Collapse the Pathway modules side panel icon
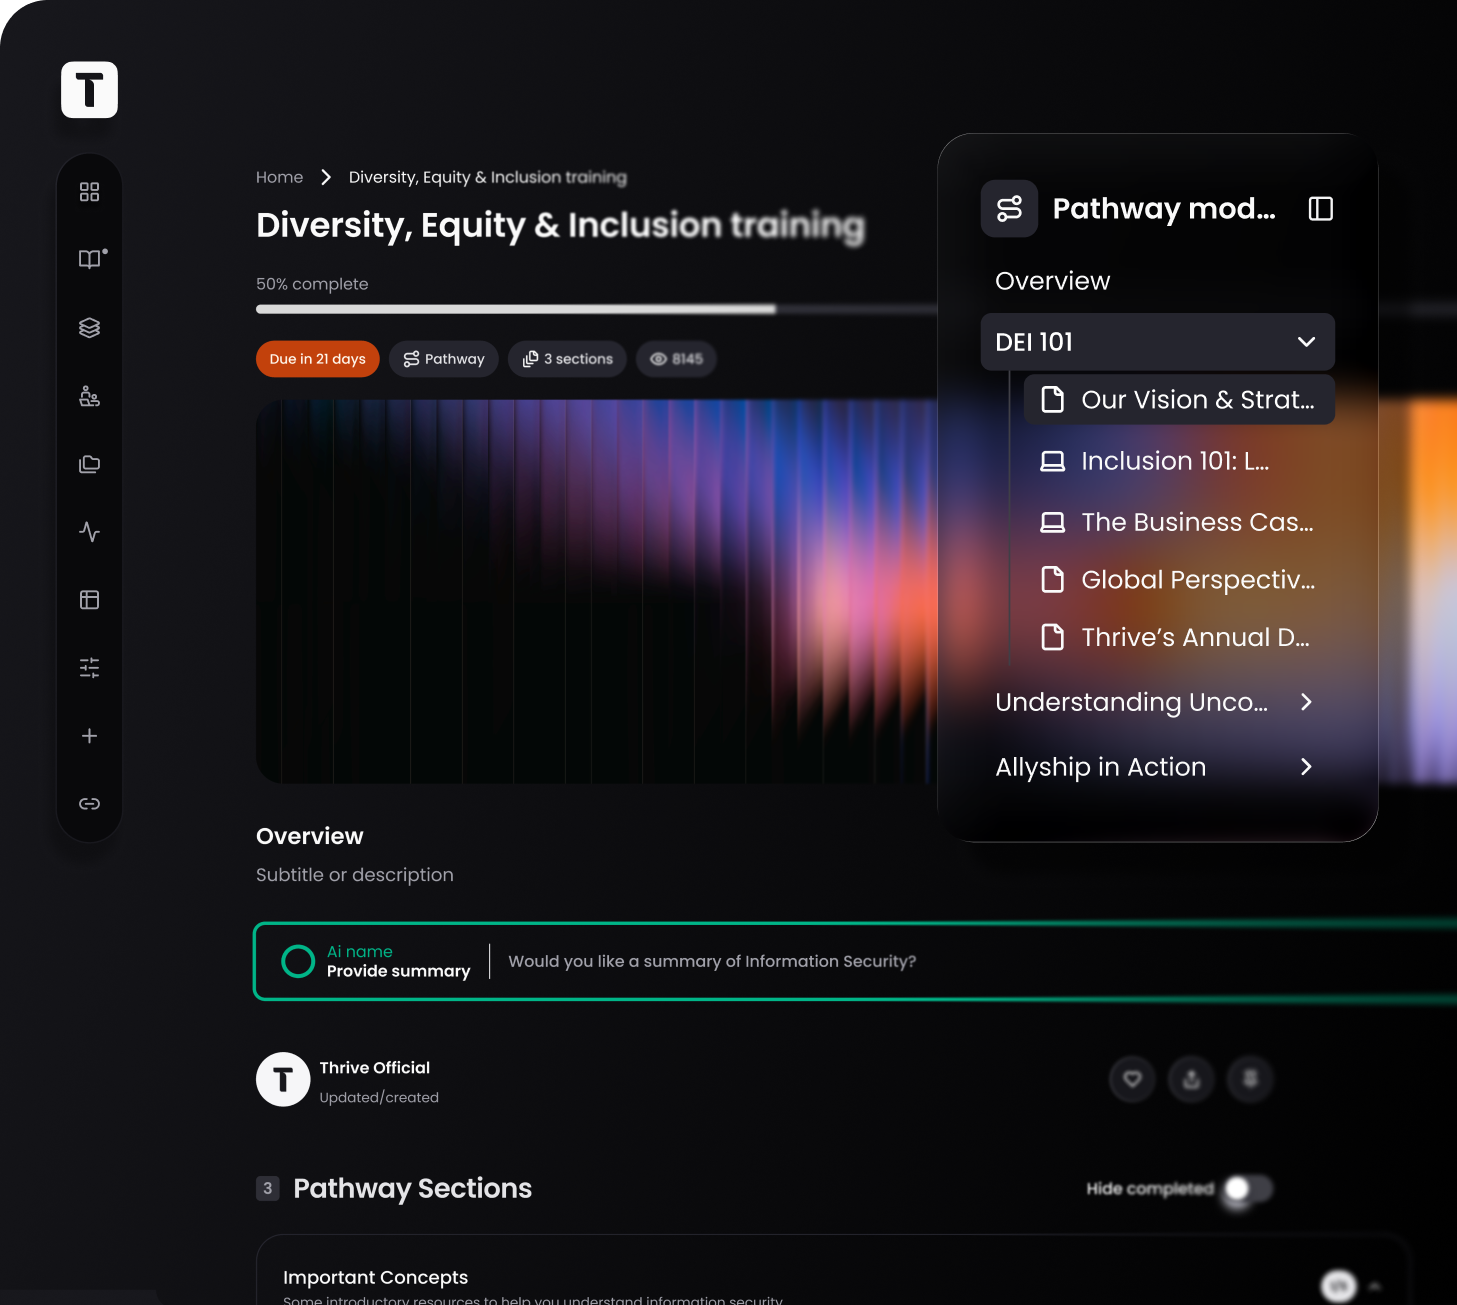Viewport: 1457px width, 1305px height. (x=1320, y=208)
